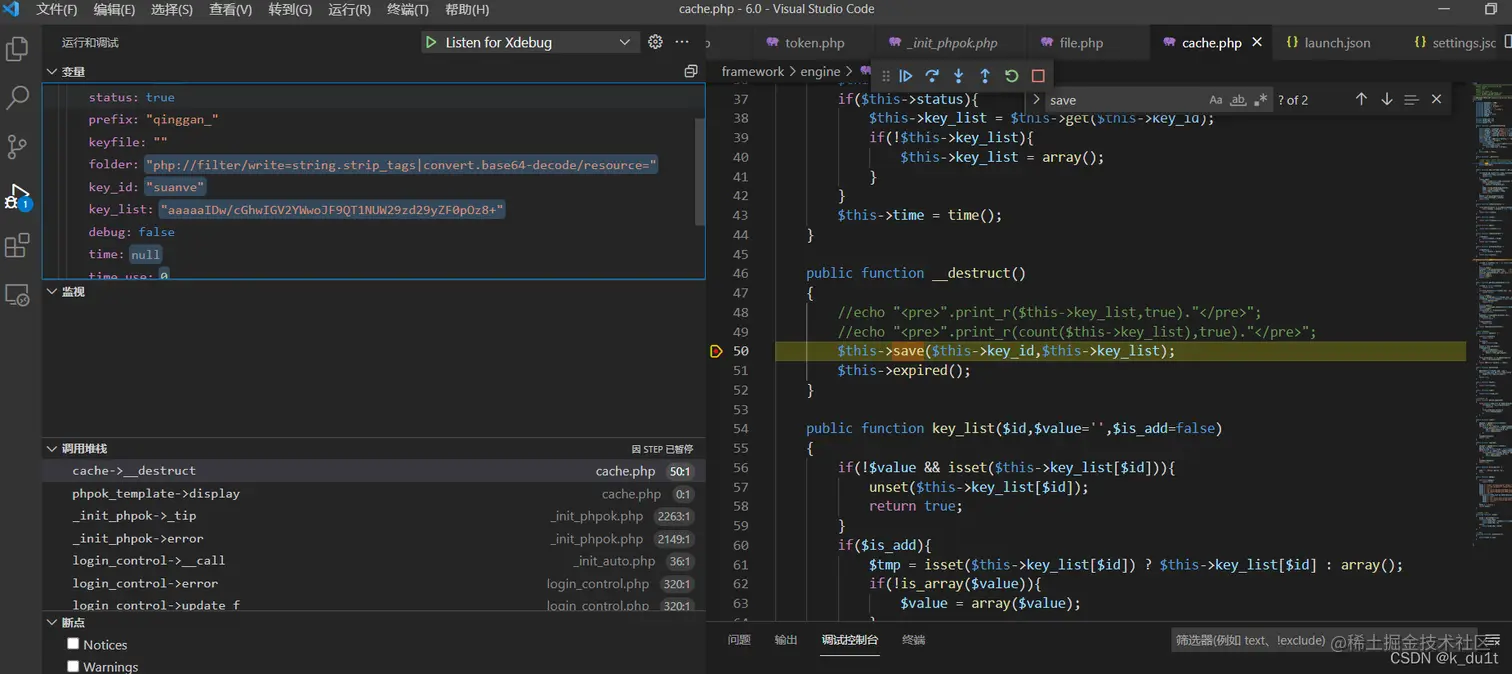Click the debug Step Over icon

932,76
